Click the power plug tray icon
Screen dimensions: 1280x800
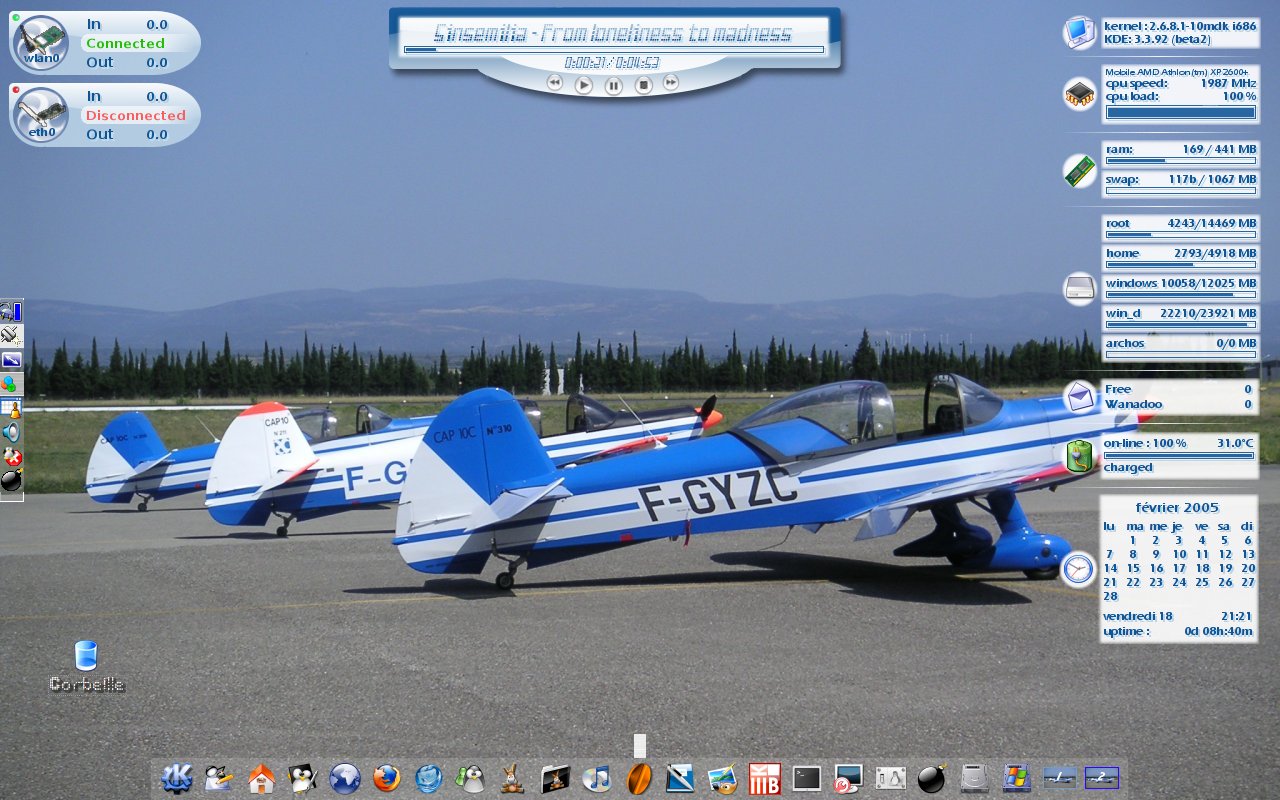12,336
